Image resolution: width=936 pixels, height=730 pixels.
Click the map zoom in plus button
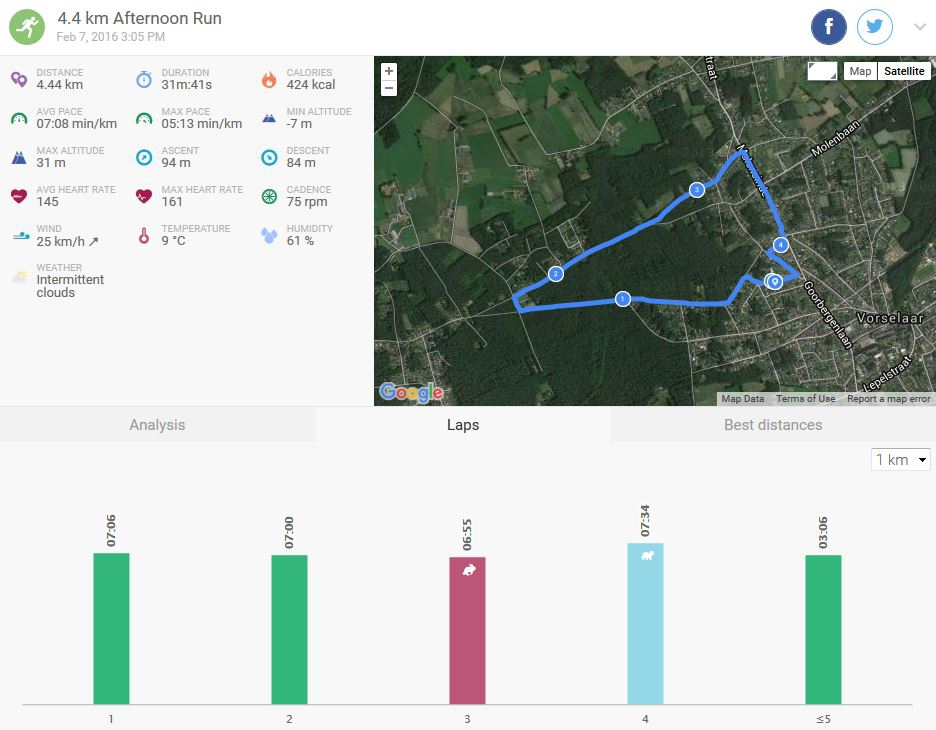389,71
